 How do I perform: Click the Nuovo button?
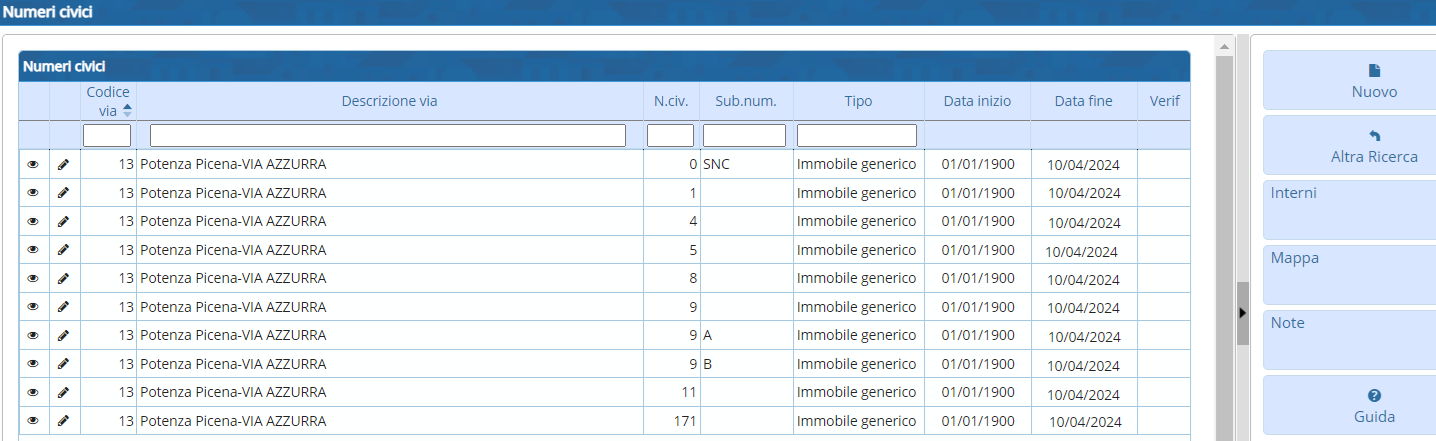(x=1349, y=81)
